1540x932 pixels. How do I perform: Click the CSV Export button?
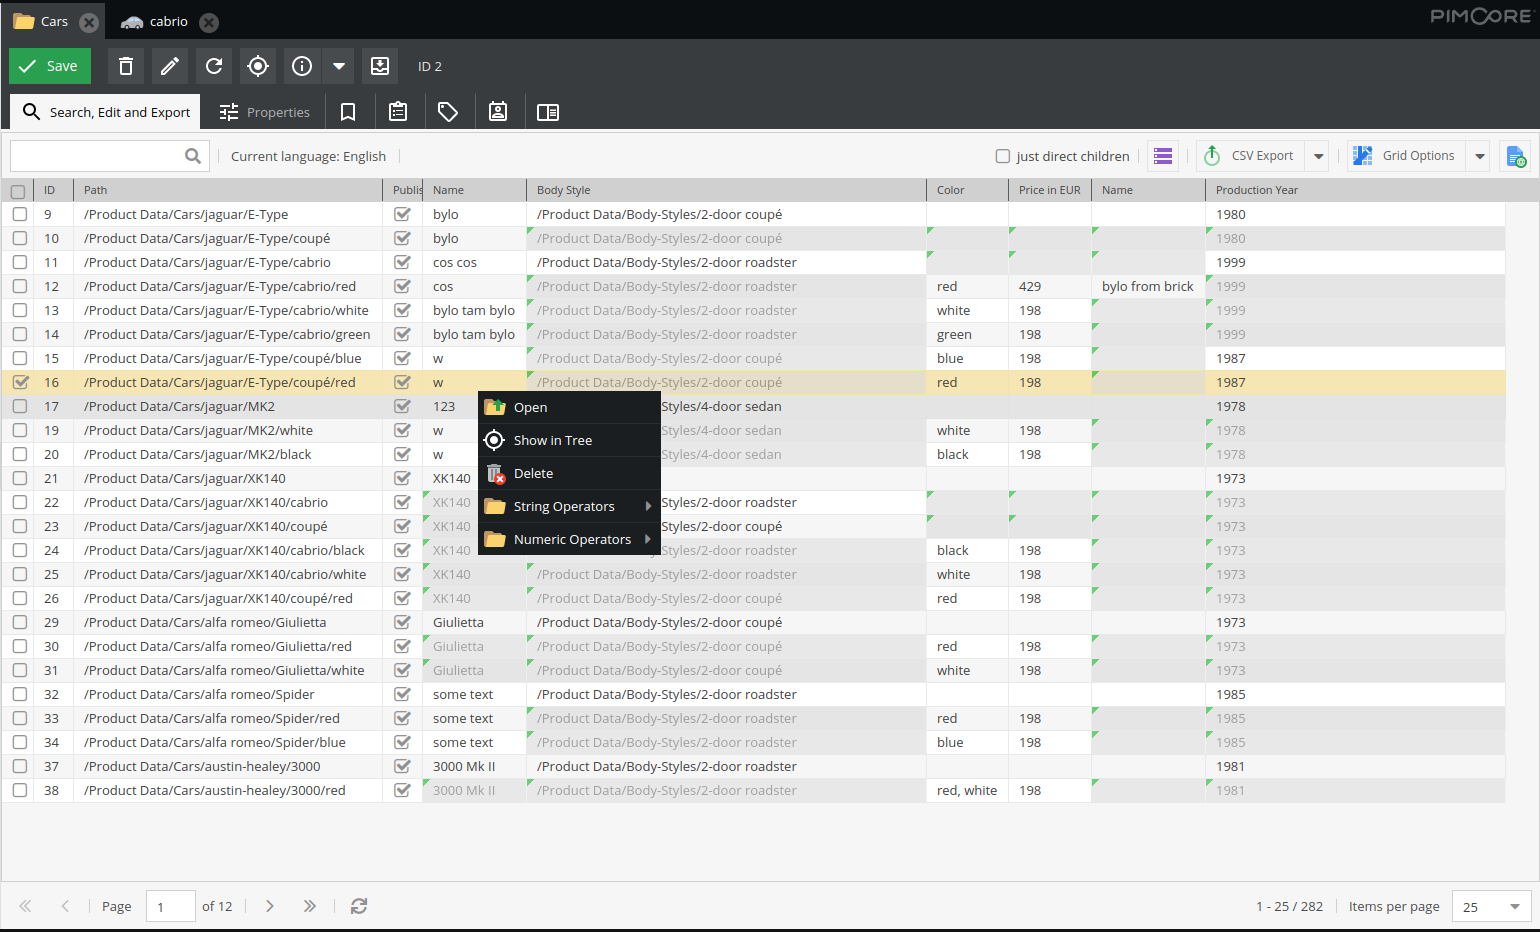pyautogui.click(x=1250, y=156)
